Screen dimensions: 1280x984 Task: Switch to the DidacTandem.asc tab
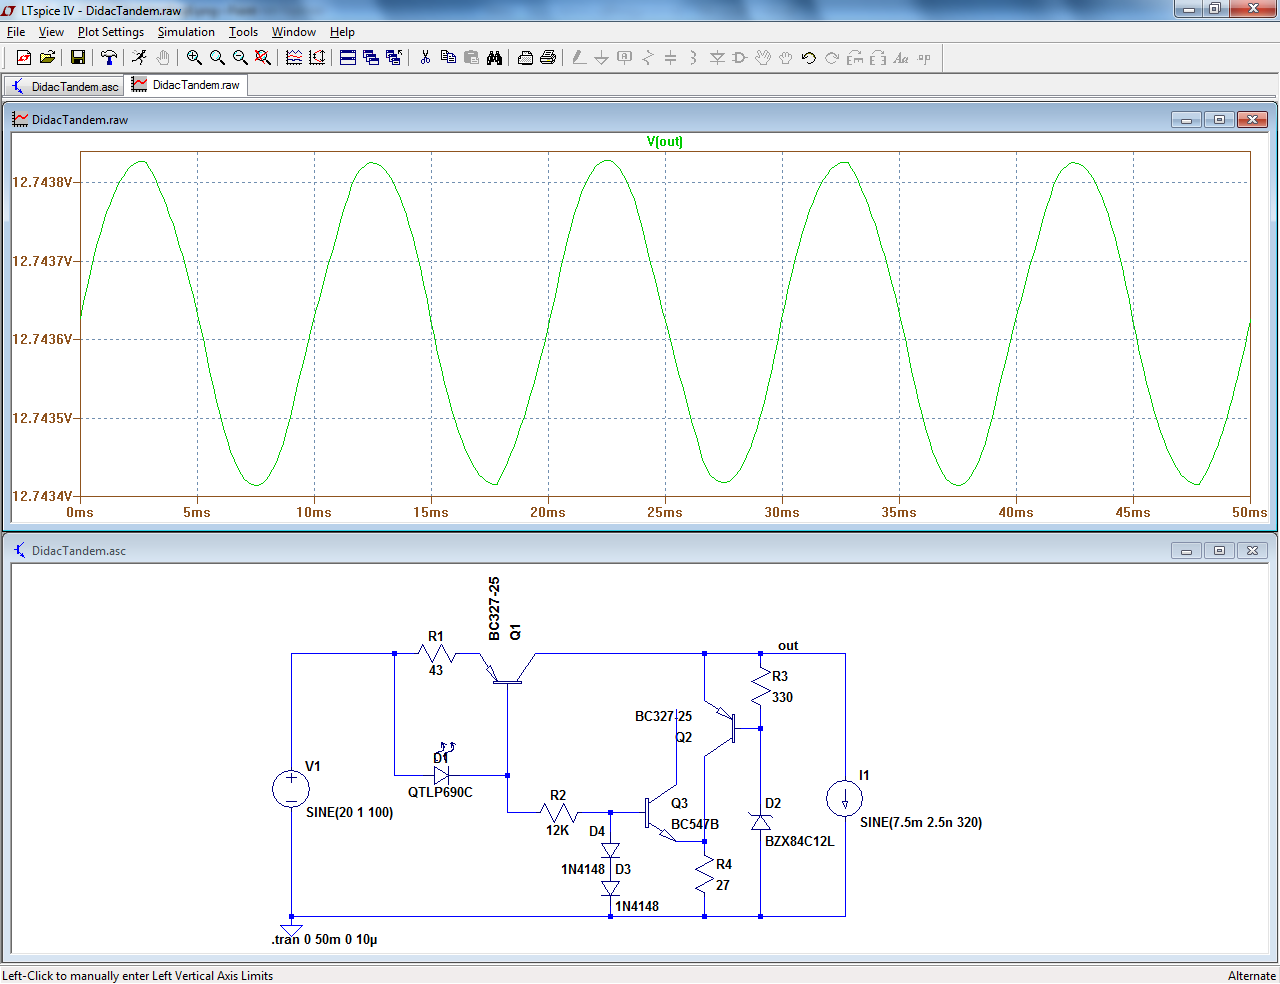65,86
